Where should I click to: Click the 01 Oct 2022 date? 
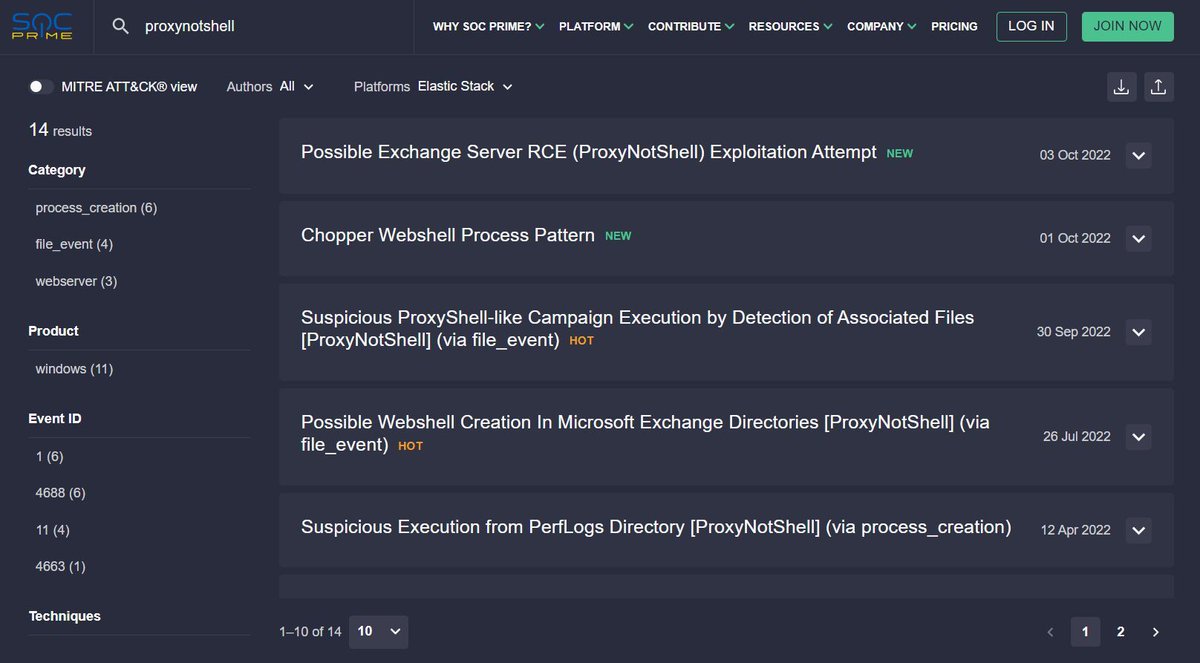[1075, 238]
